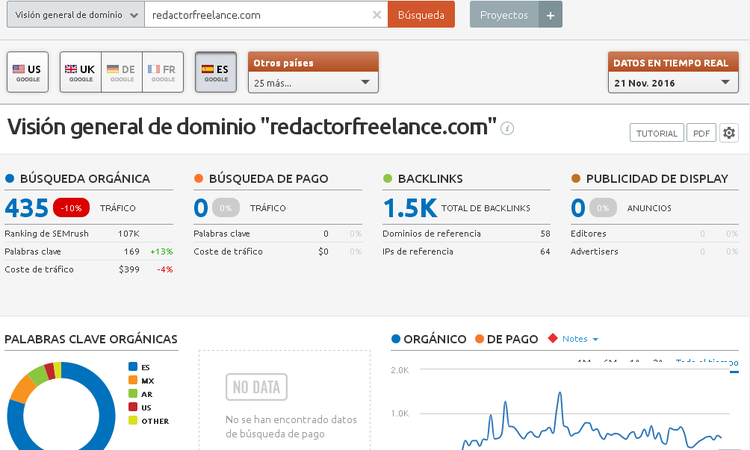
Task: Expand 'Otros países' 25 más dropdown
Action: coord(313,83)
